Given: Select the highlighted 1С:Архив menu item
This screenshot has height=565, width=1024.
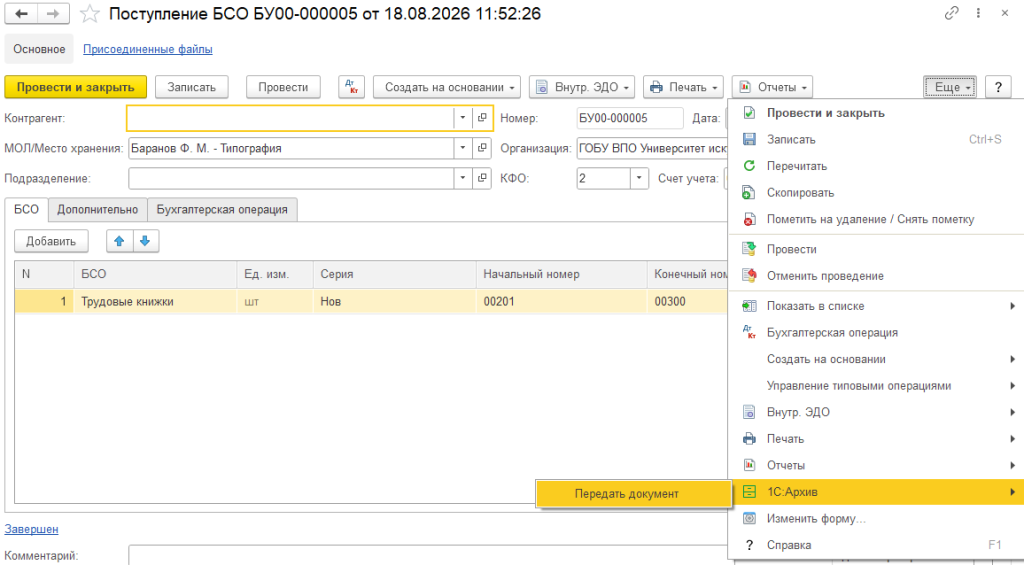Looking at the screenshot, I should coord(876,492).
